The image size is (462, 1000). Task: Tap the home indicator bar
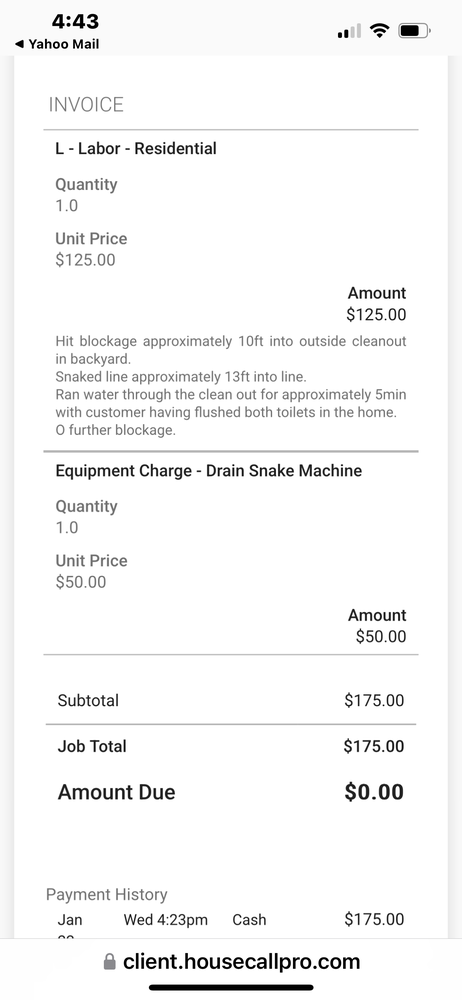pyautogui.click(x=231, y=987)
